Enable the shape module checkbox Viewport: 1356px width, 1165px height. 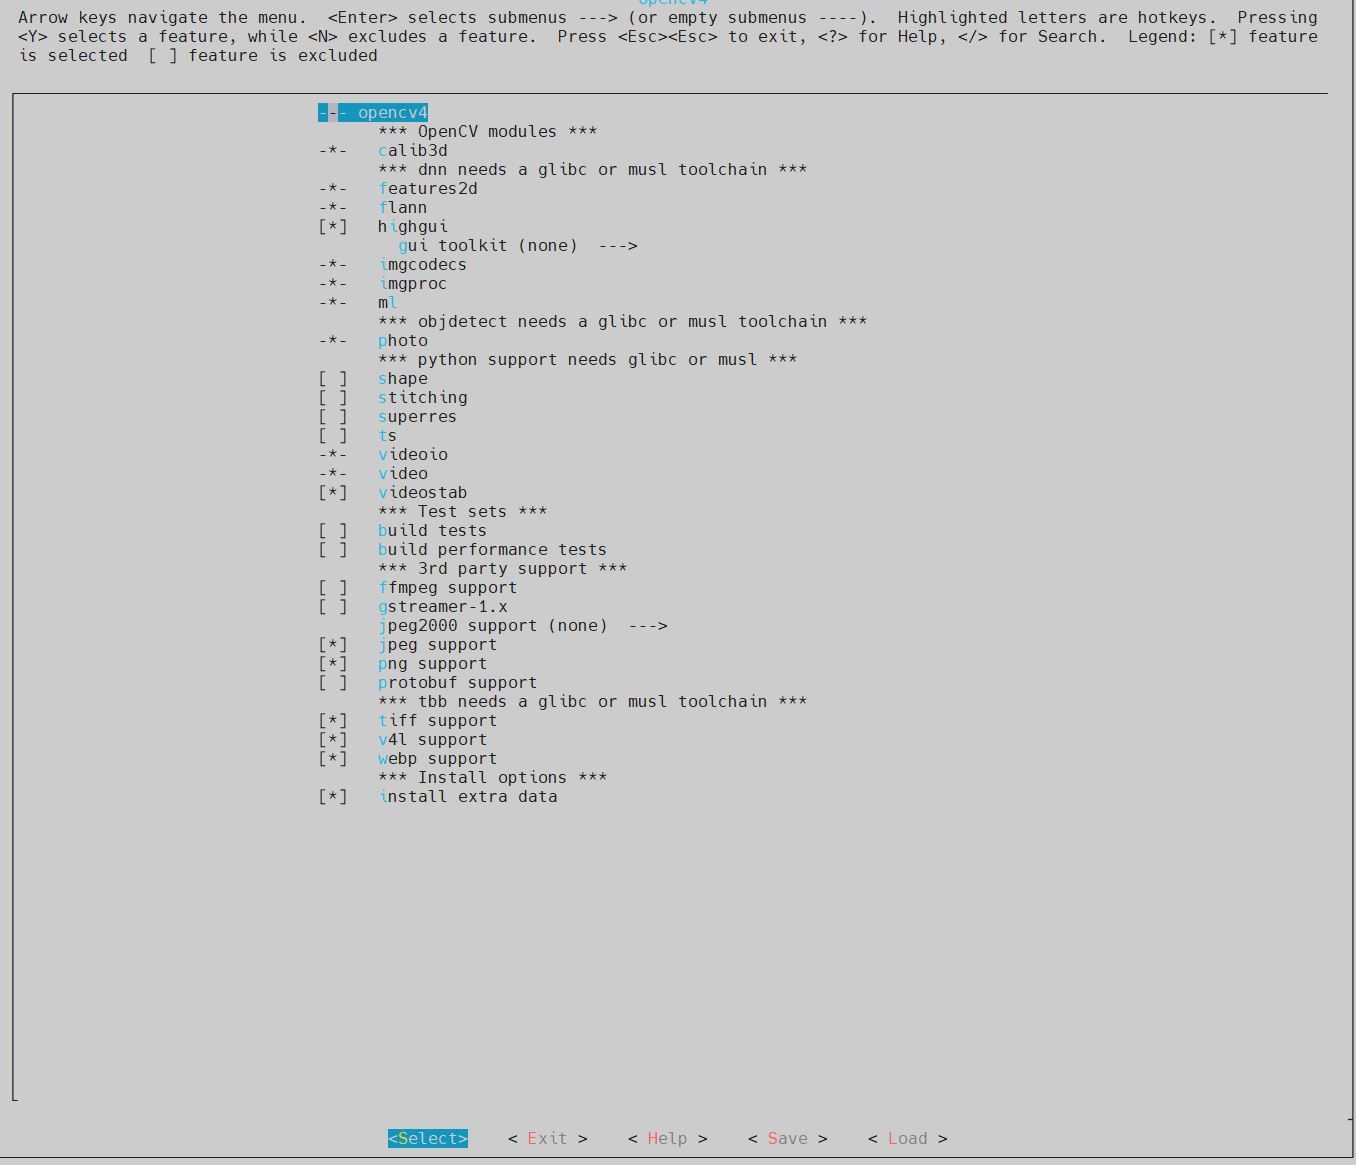[x=333, y=379]
